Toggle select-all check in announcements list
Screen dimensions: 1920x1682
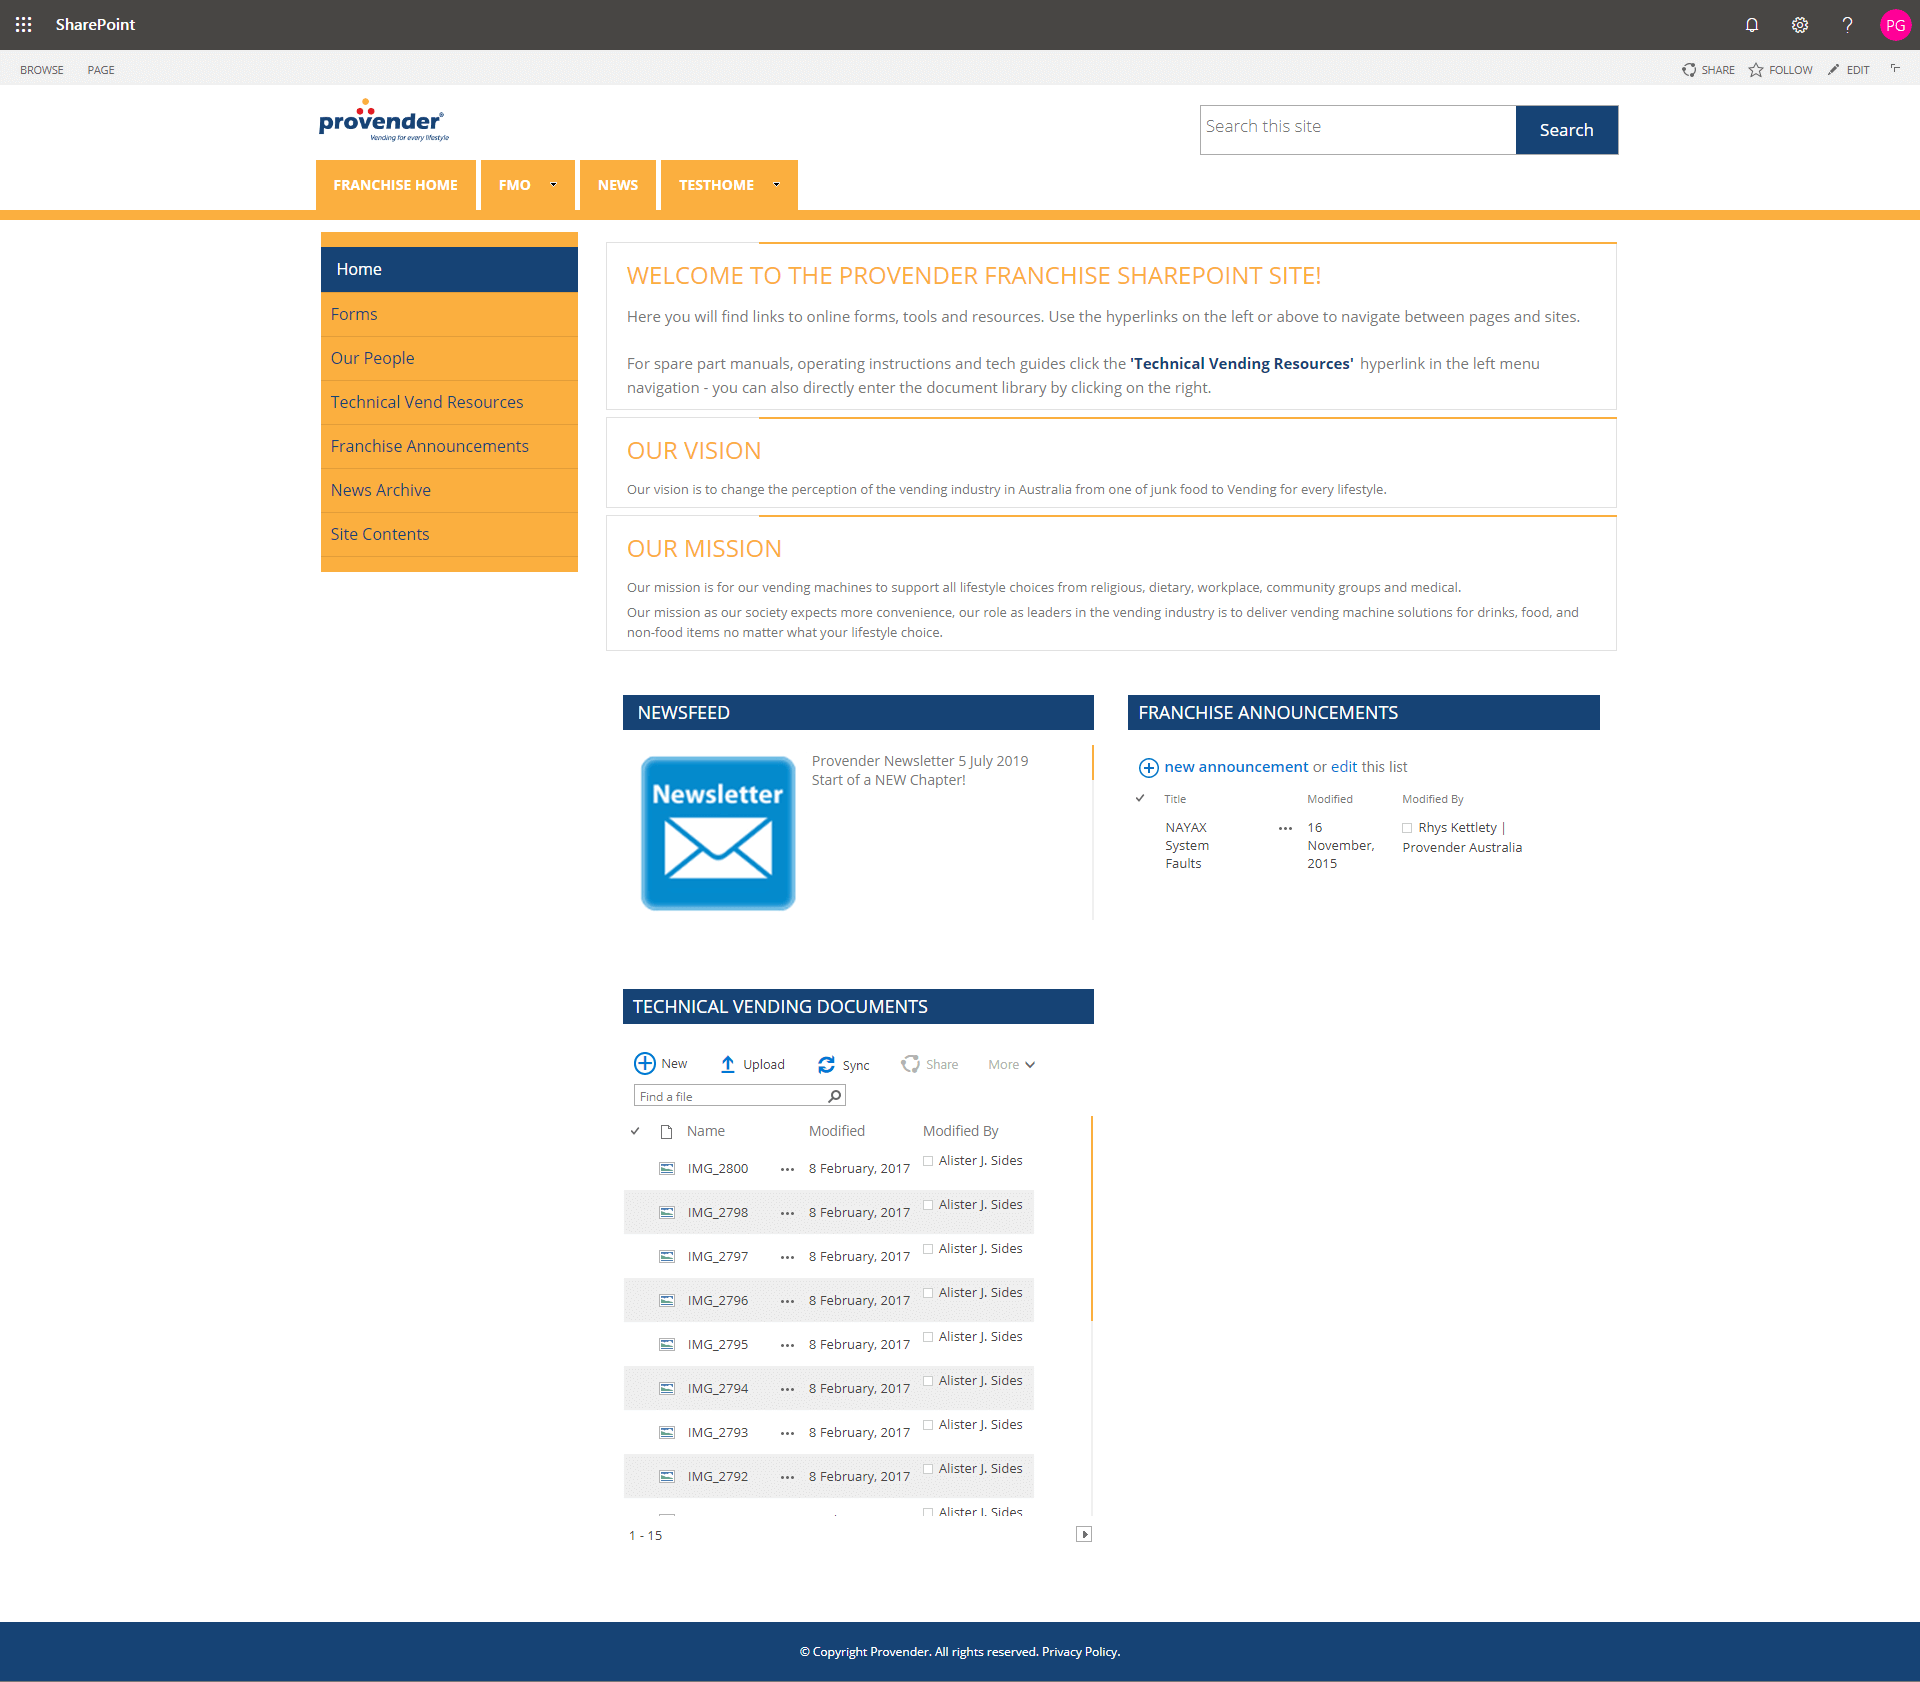[x=1140, y=798]
